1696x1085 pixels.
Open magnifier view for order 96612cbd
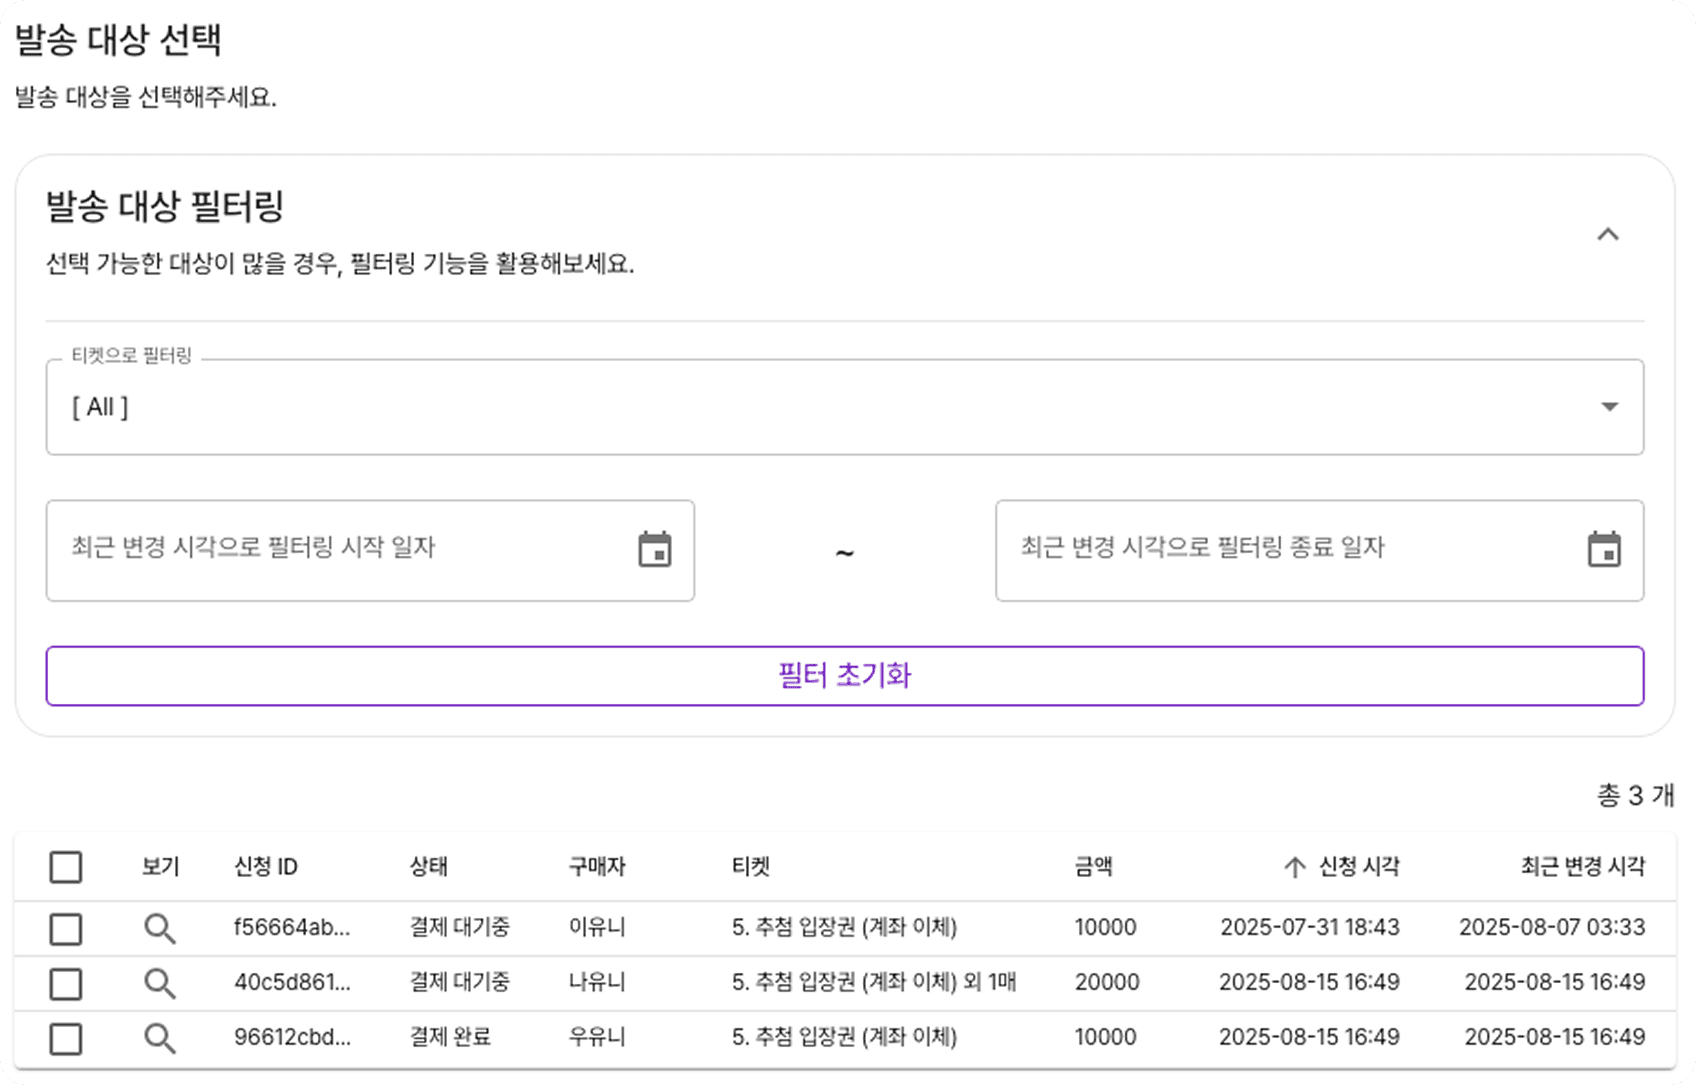point(160,1039)
